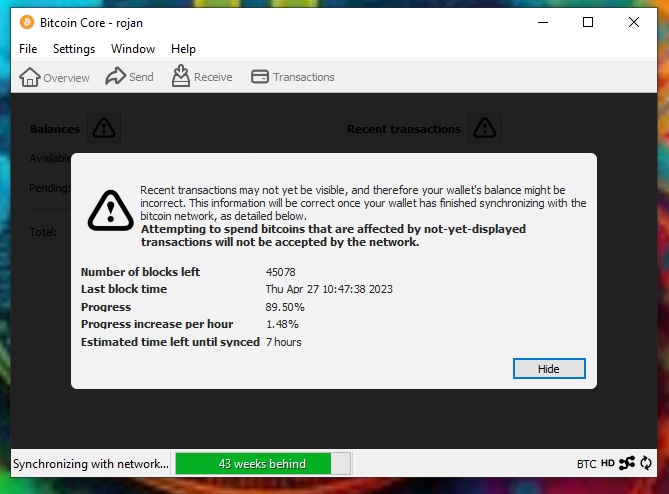
Task: Click the large warning triangle in dialog
Action: (x=111, y=211)
